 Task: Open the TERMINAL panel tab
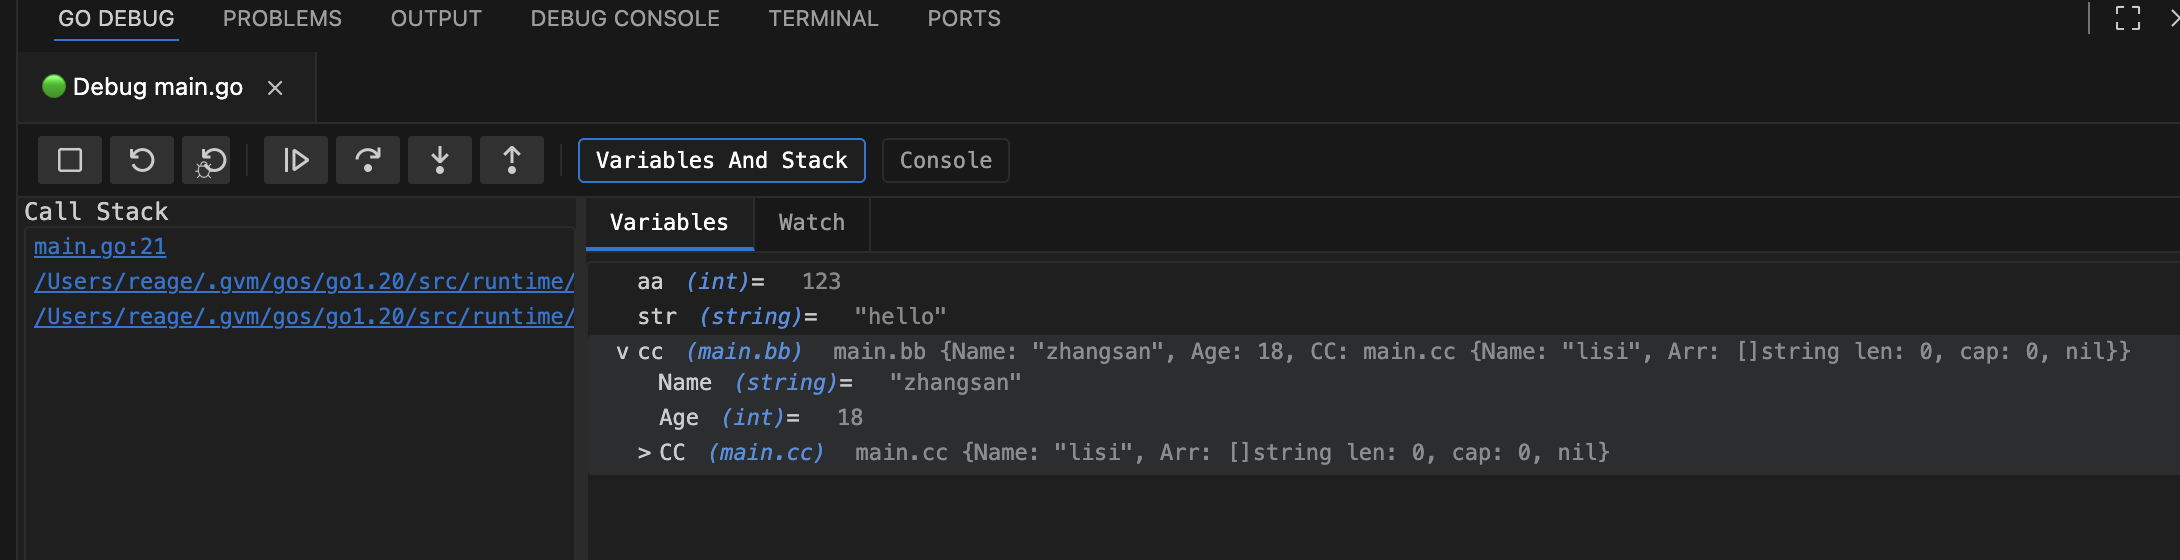(823, 19)
